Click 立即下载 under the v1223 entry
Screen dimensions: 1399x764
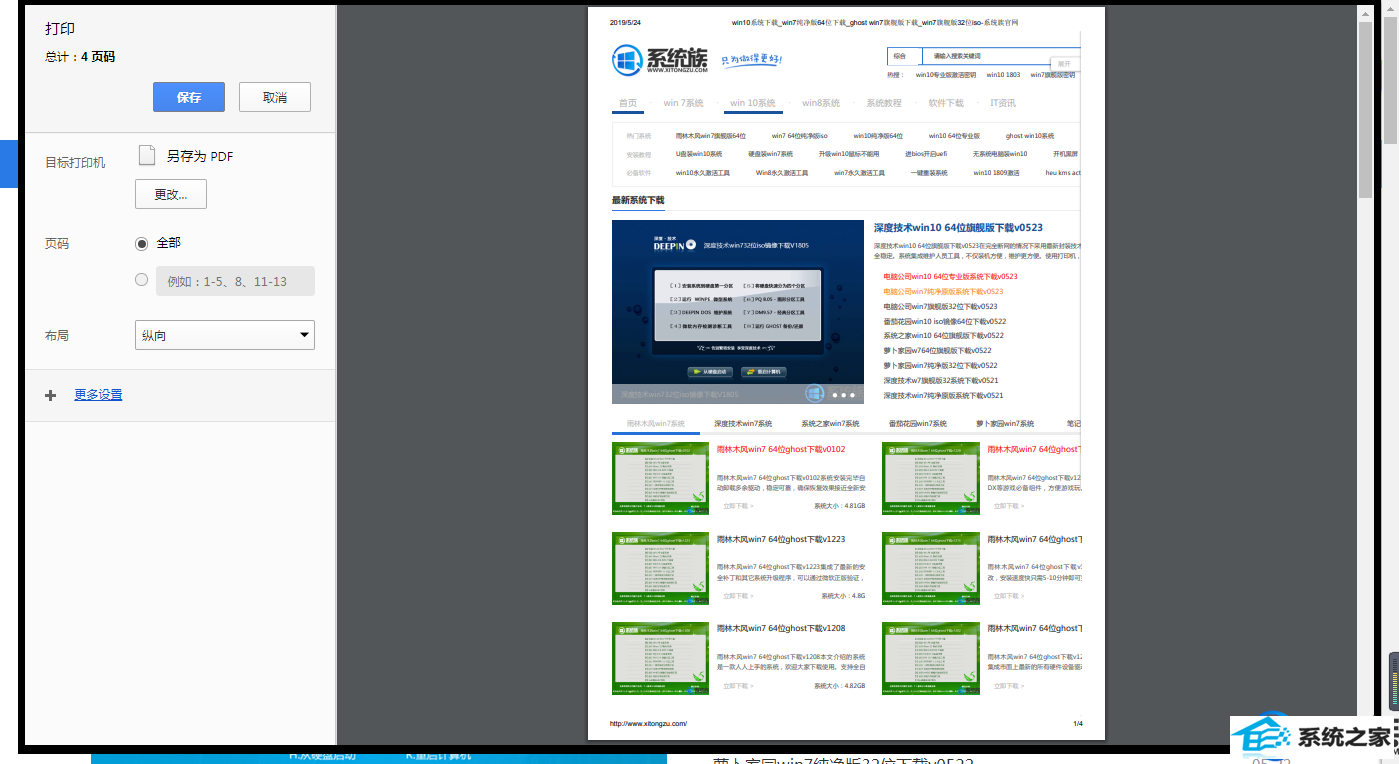(738, 595)
